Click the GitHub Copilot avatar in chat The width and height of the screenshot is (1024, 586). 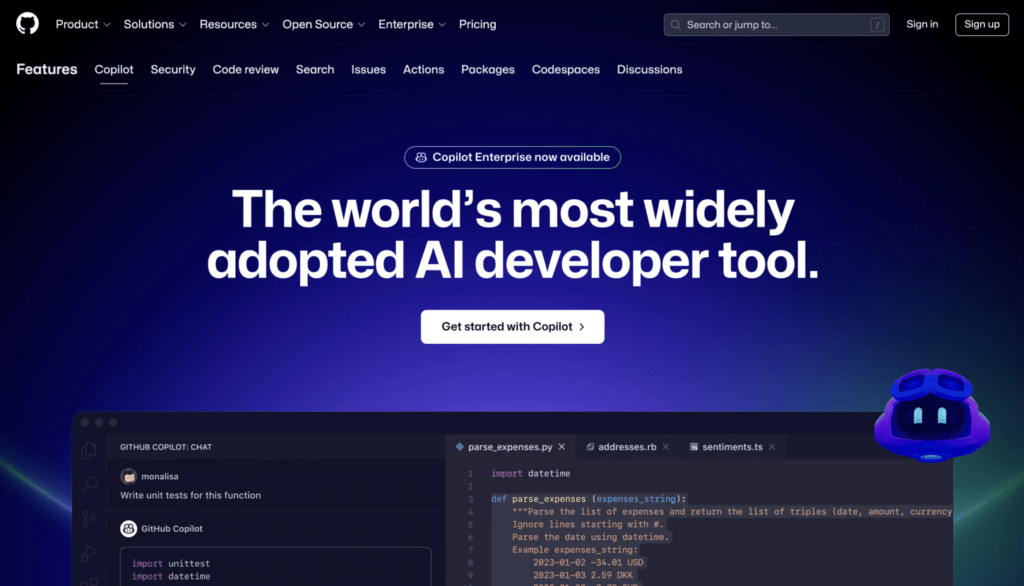click(x=129, y=529)
